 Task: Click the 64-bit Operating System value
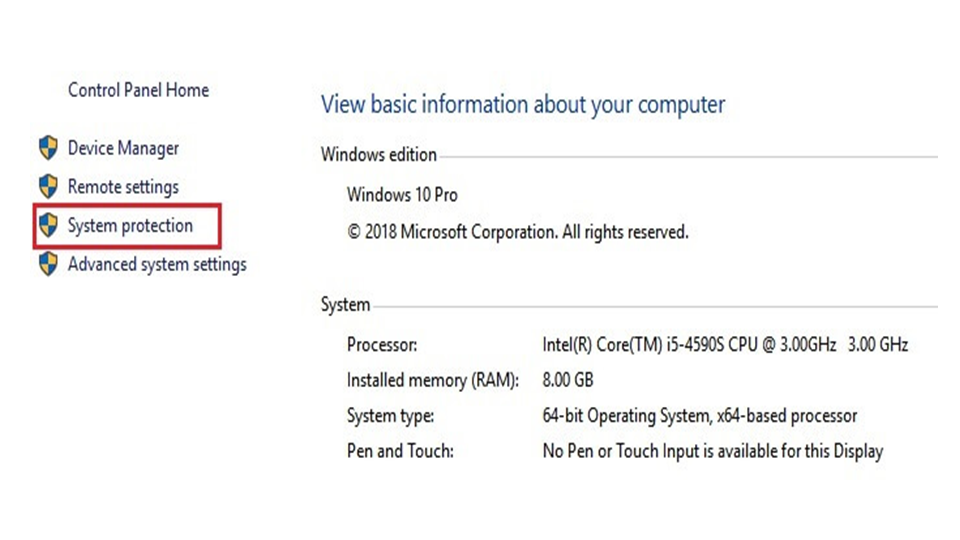coord(700,416)
